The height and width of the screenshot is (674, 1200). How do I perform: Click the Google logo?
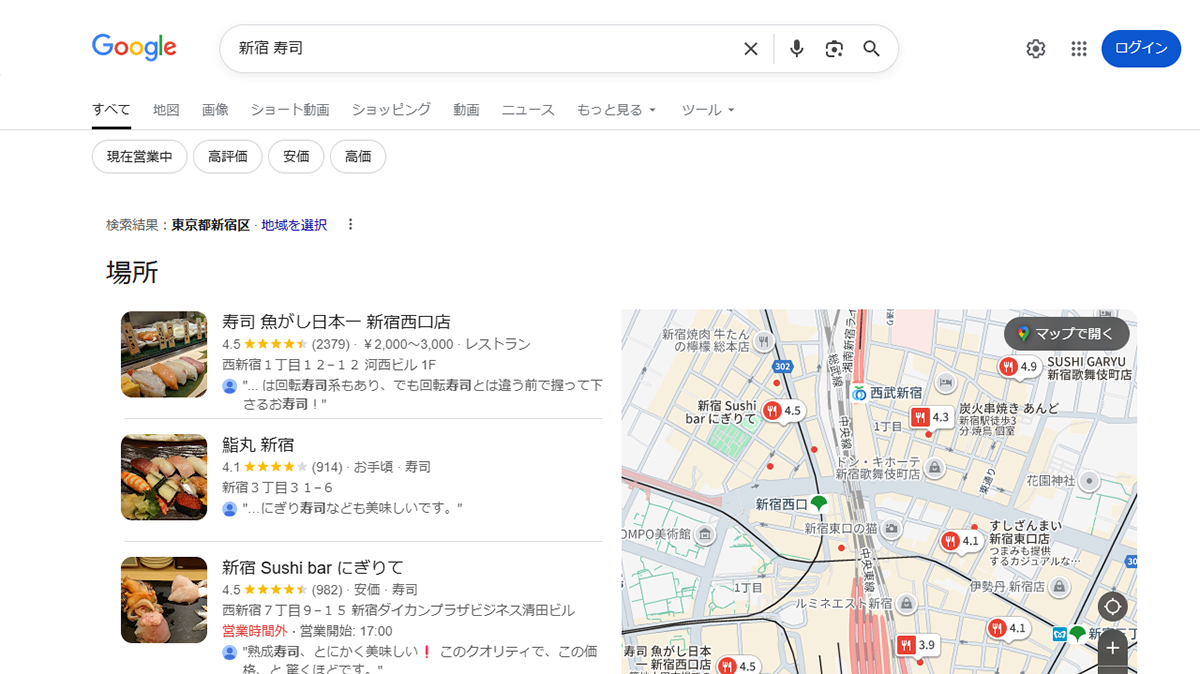(133, 47)
